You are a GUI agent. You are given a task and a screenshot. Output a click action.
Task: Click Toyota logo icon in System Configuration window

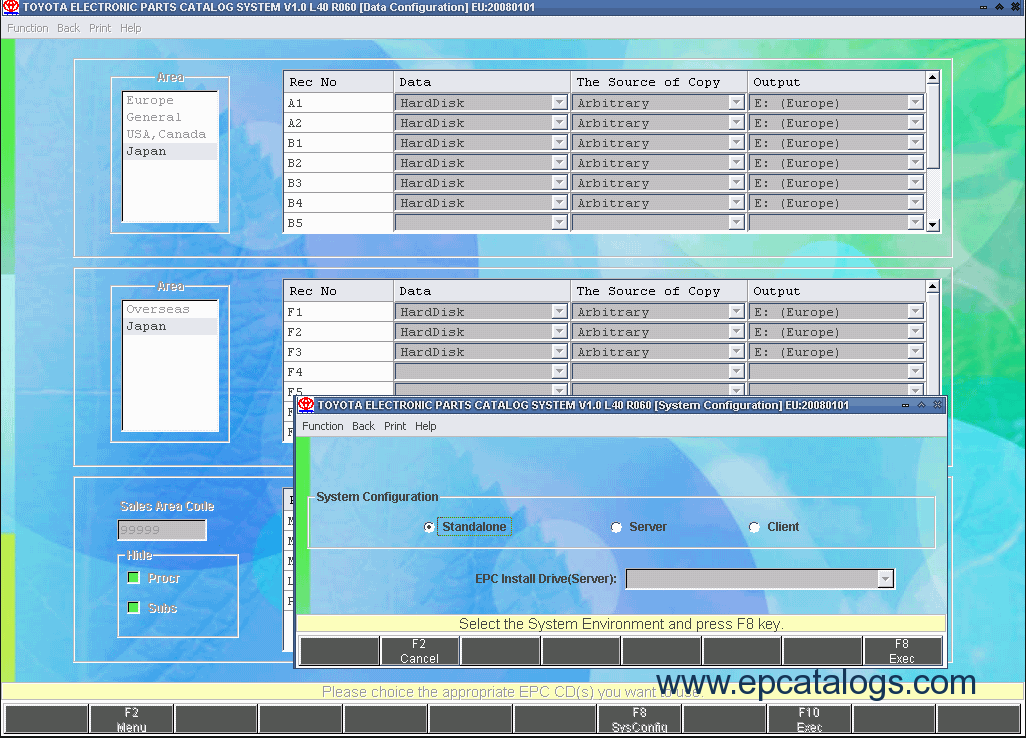coord(306,405)
